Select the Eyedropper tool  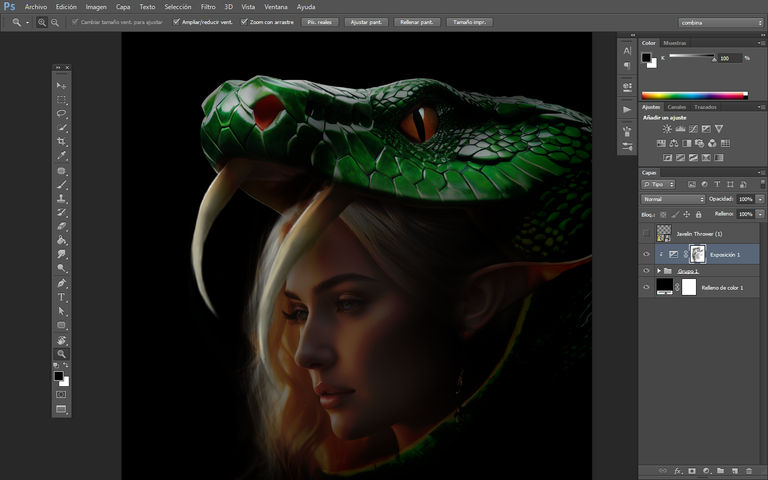tap(61, 156)
